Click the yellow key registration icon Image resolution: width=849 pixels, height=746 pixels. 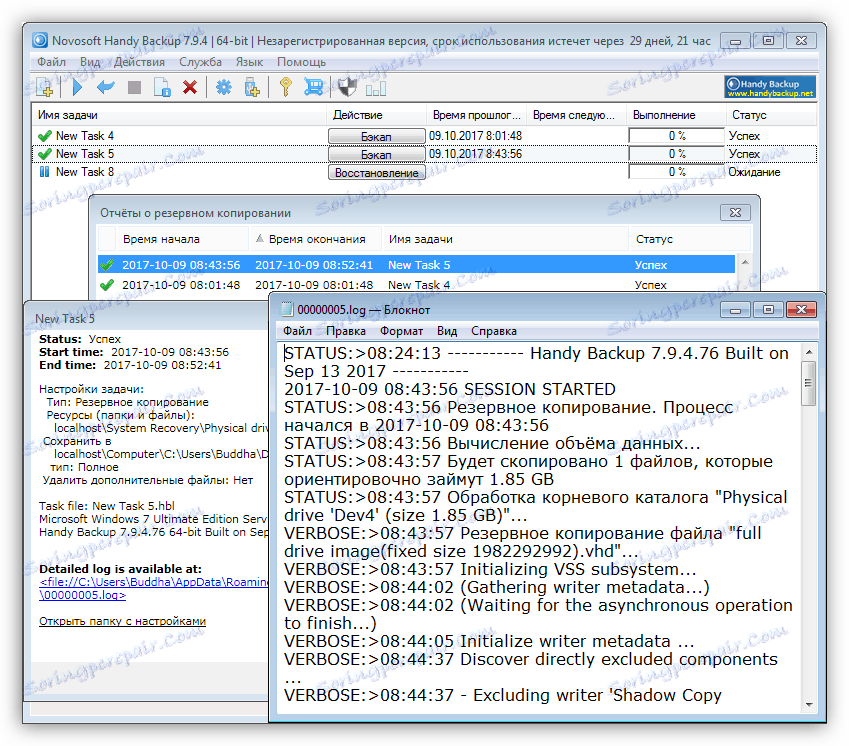(x=285, y=88)
